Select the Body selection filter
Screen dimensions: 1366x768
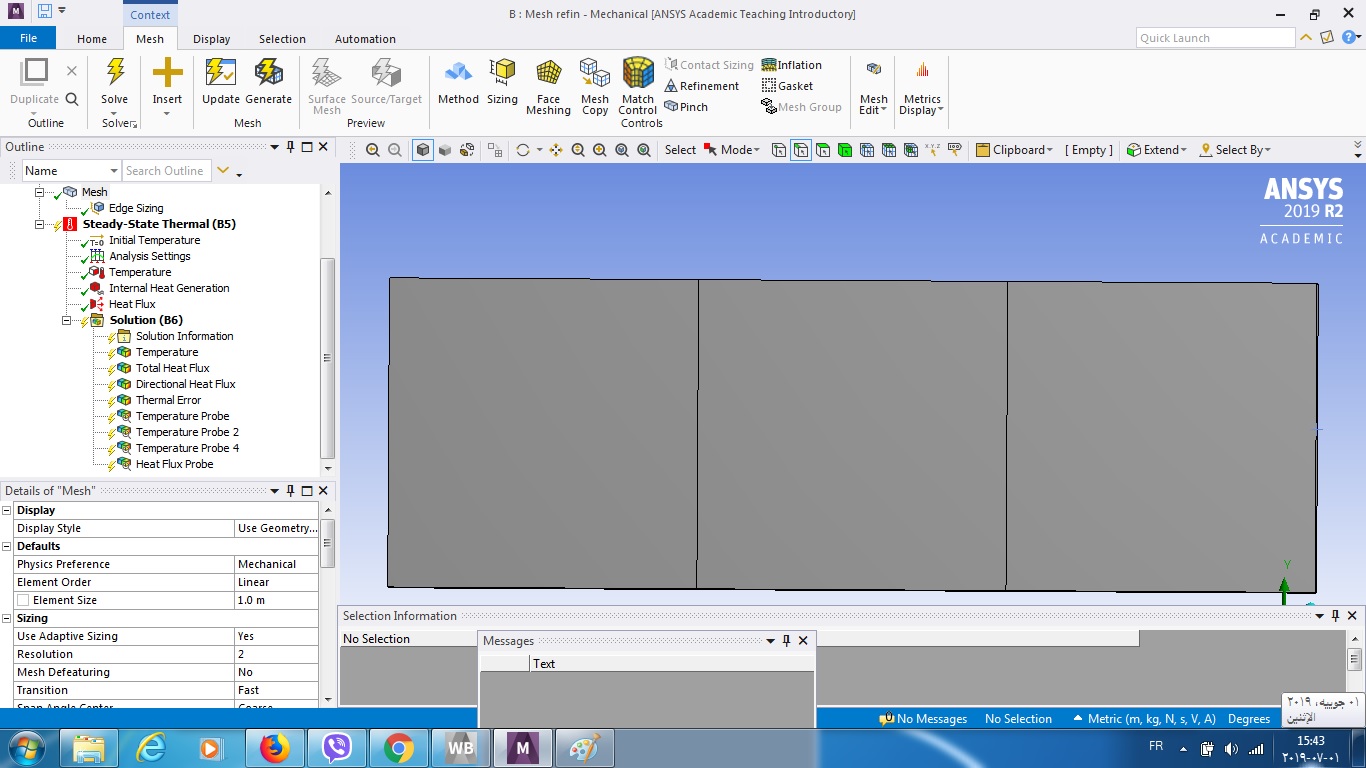coord(845,150)
